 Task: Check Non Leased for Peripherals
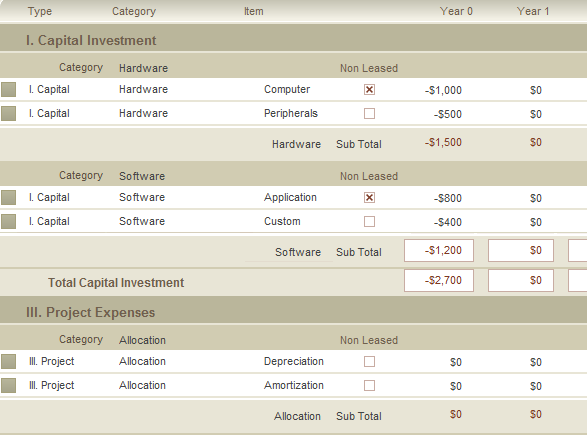coord(369,114)
